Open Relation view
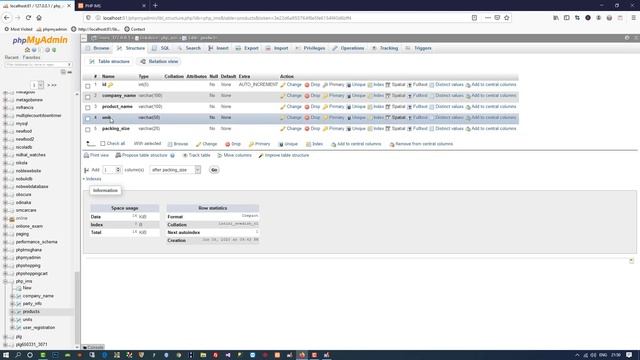Viewport: 640px width, 360px height. [x=159, y=62]
